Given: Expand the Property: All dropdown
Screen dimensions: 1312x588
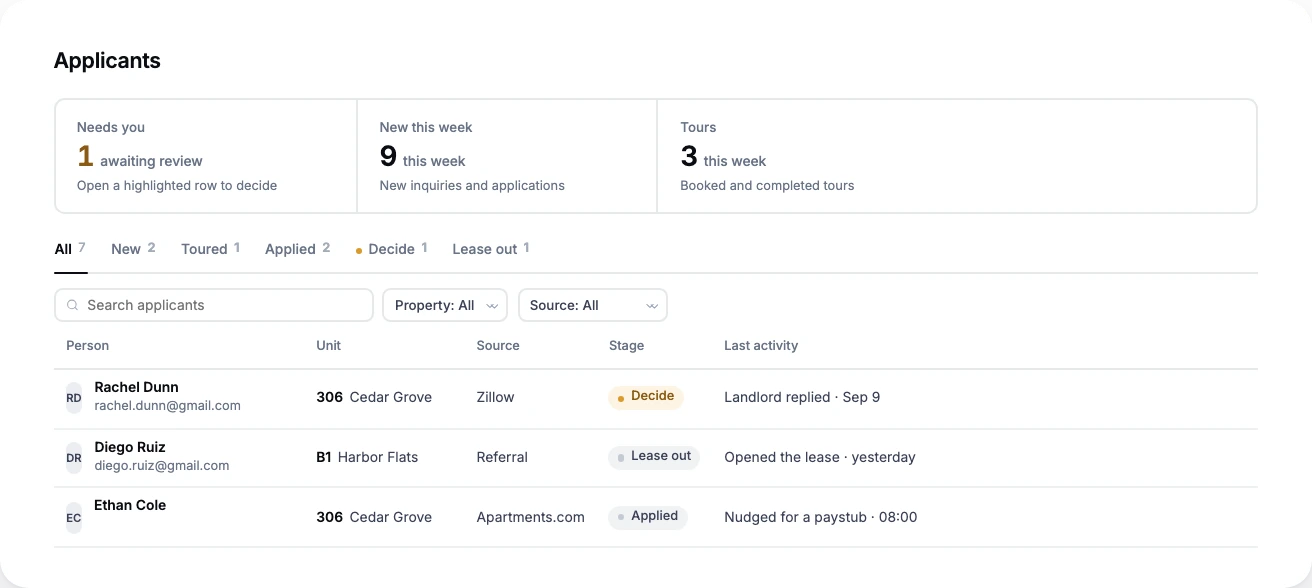Looking at the screenshot, I should pos(445,305).
